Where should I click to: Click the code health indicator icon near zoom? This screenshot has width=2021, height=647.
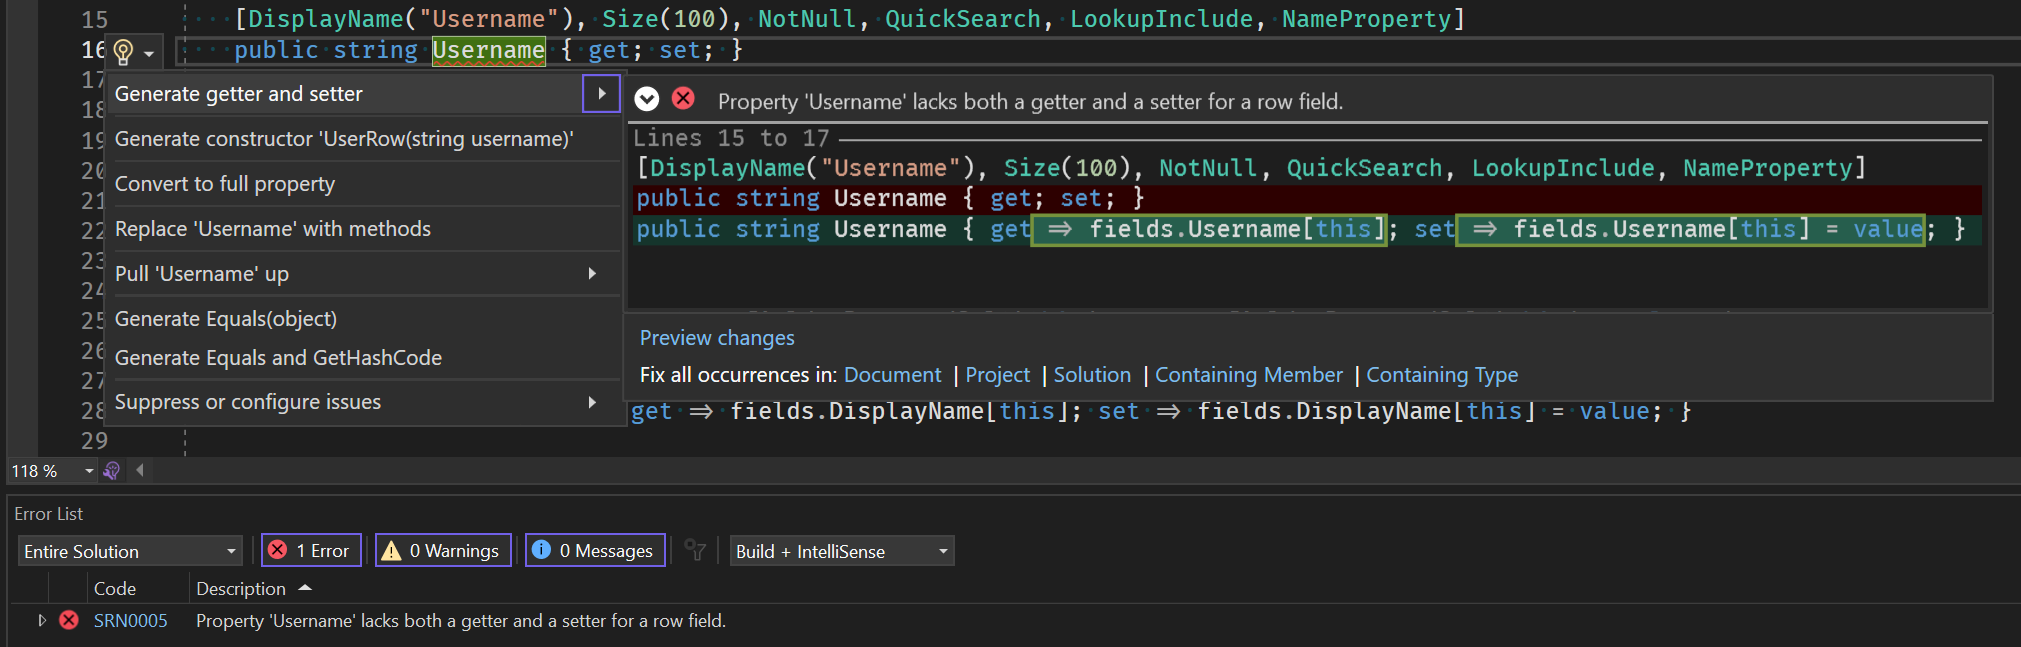pyautogui.click(x=112, y=470)
